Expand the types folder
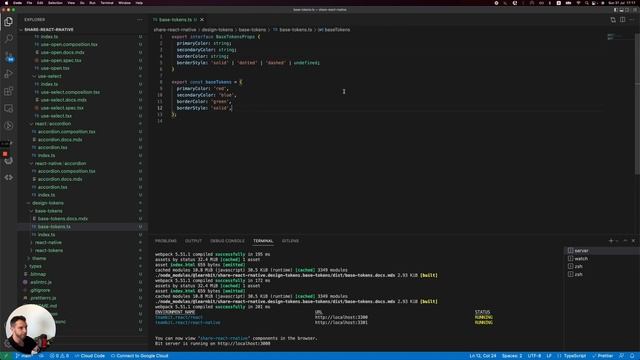The image size is (640, 360). click(x=82, y=266)
